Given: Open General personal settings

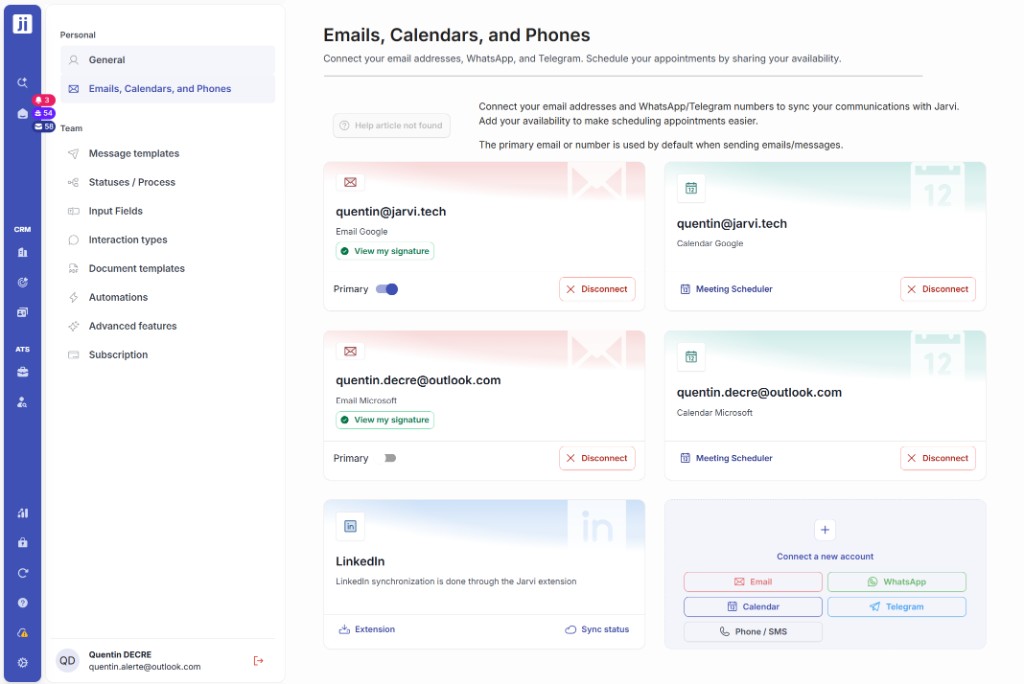Looking at the screenshot, I should click(x=167, y=59).
